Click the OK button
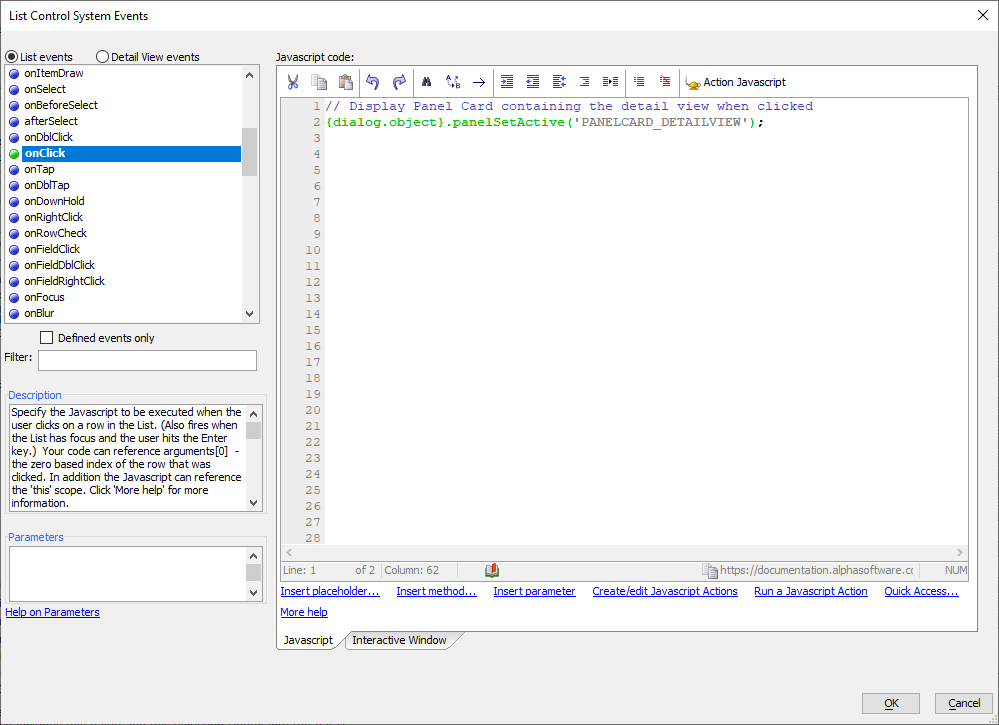Viewport: 999px width, 725px height. [891, 703]
